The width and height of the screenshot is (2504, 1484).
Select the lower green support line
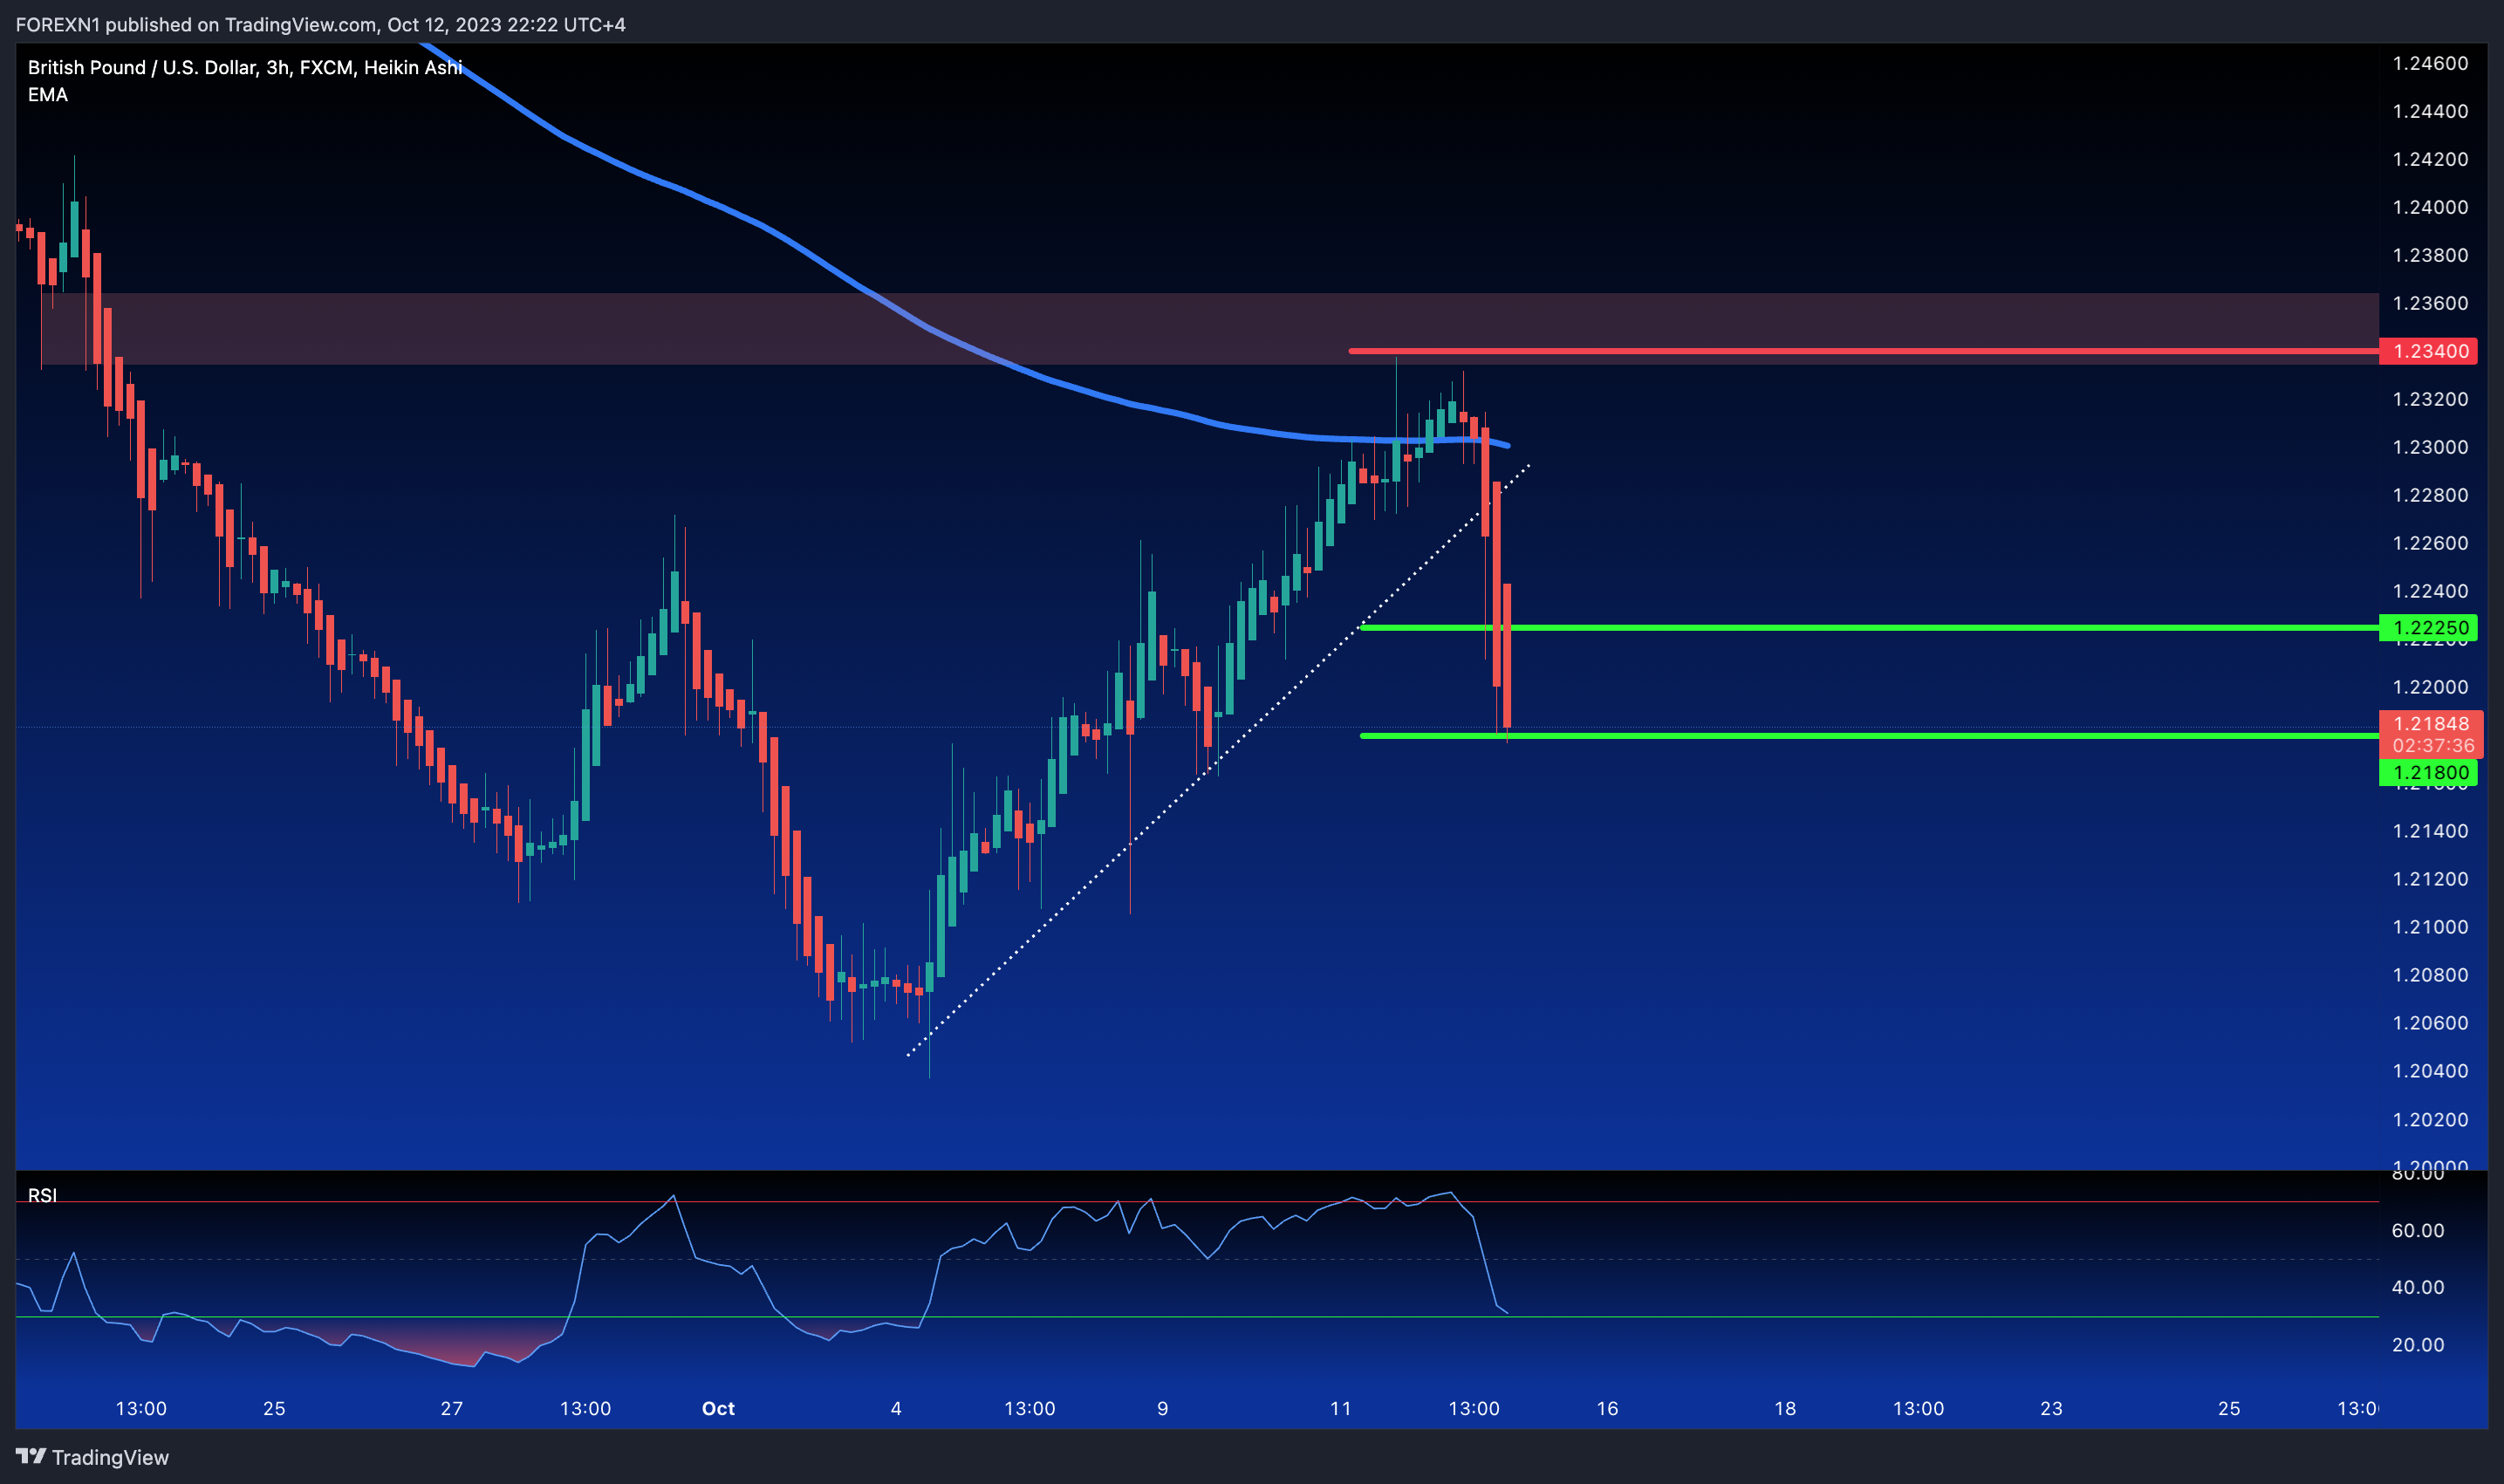(x=1868, y=736)
